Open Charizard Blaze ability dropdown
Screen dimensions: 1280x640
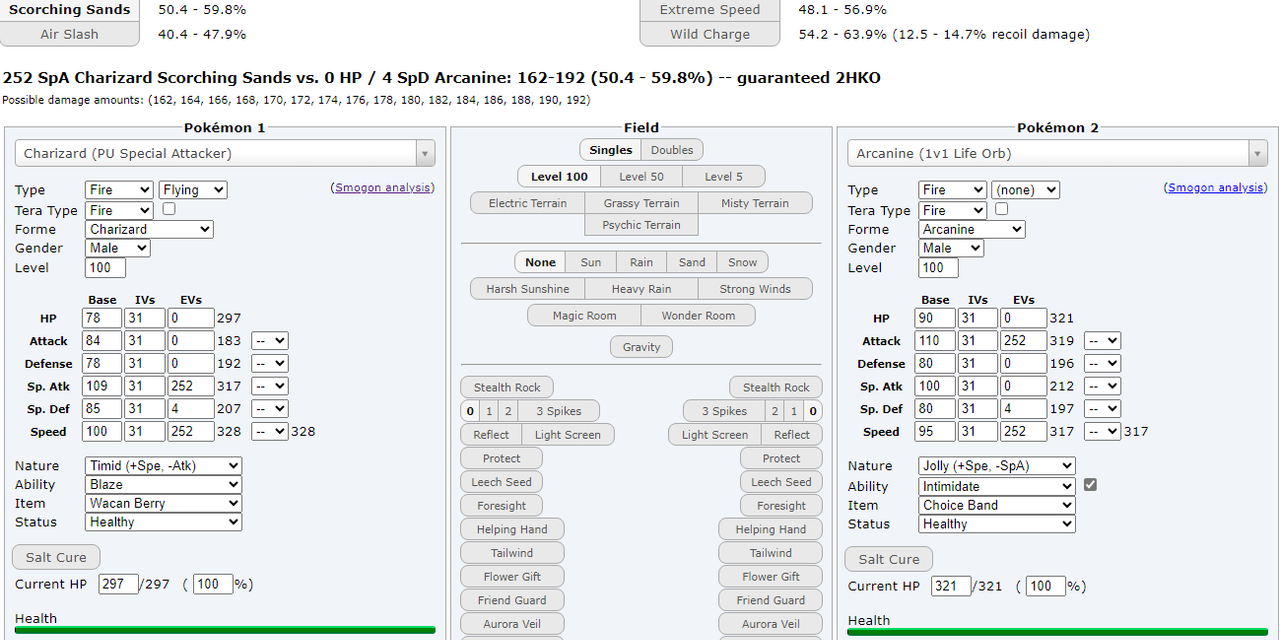pos(164,485)
